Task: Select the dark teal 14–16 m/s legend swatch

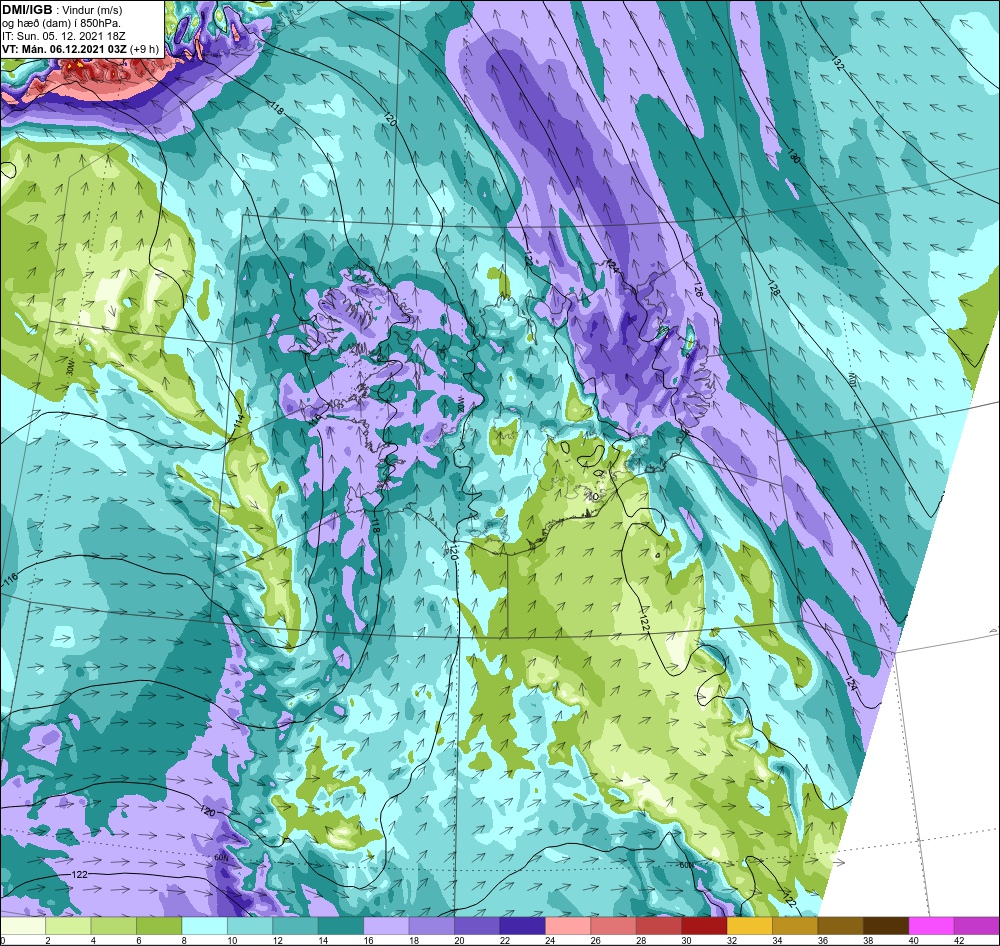Action: click(x=341, y=925)
